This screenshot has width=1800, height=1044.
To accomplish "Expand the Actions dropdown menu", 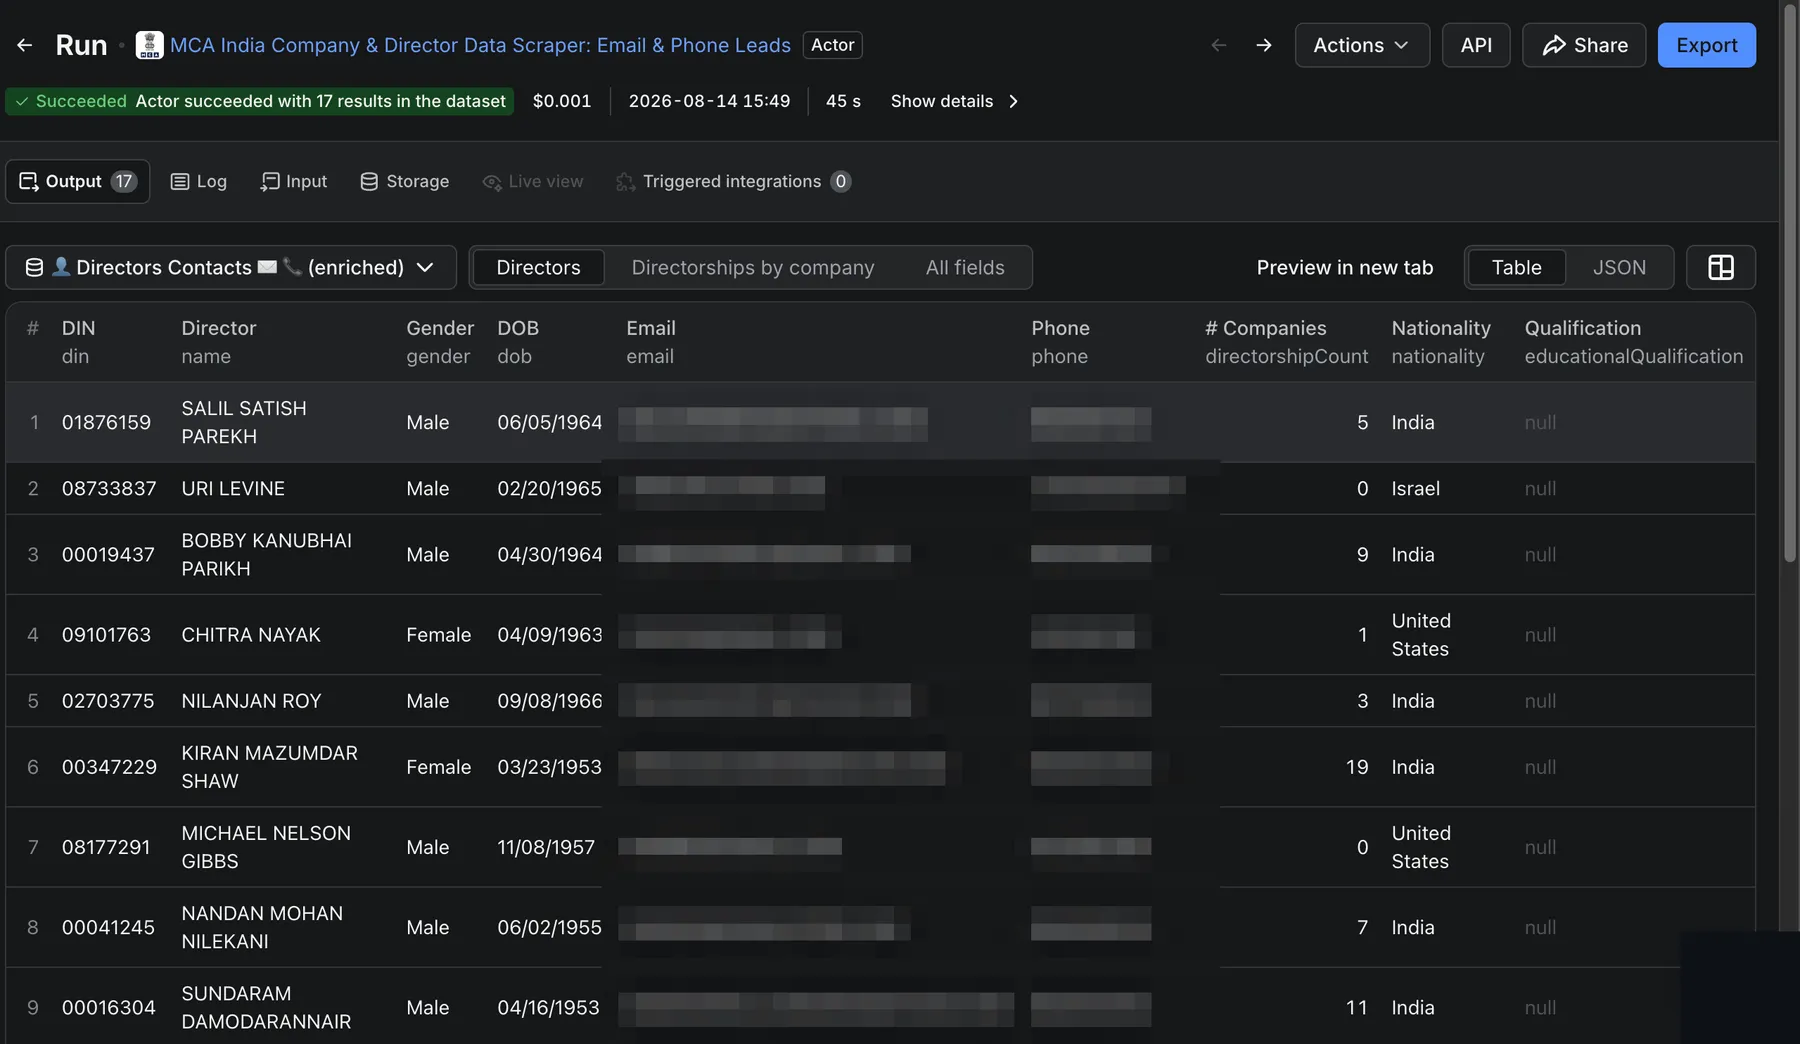I will click(x=1362, y=45).
